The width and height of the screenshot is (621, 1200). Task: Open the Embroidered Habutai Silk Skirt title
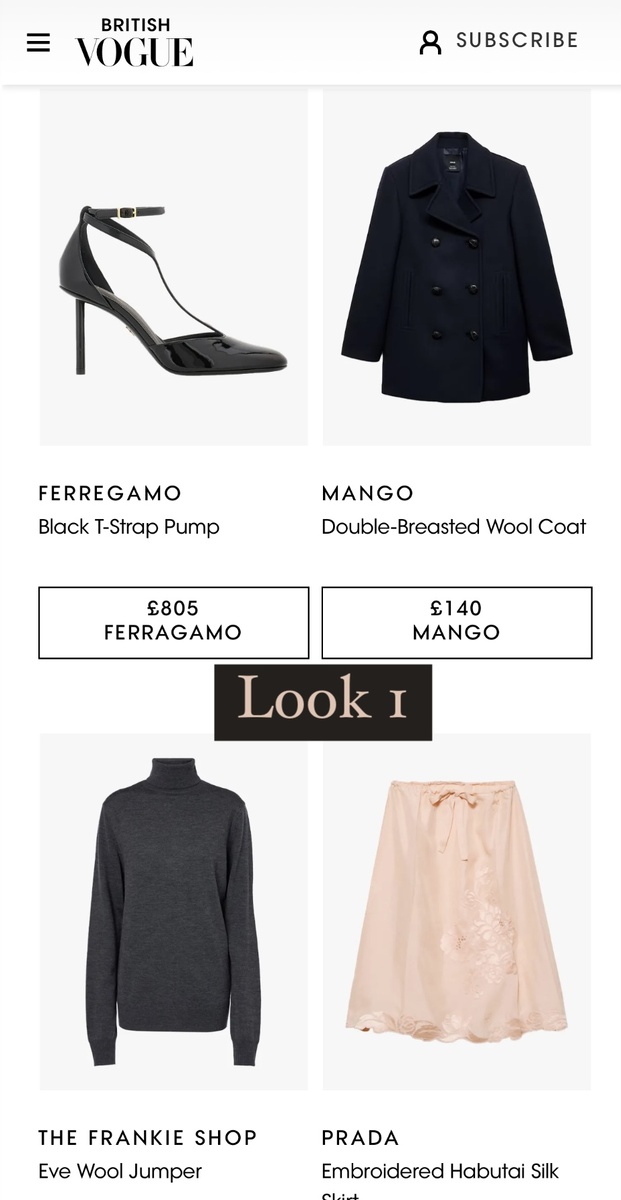440,1180
